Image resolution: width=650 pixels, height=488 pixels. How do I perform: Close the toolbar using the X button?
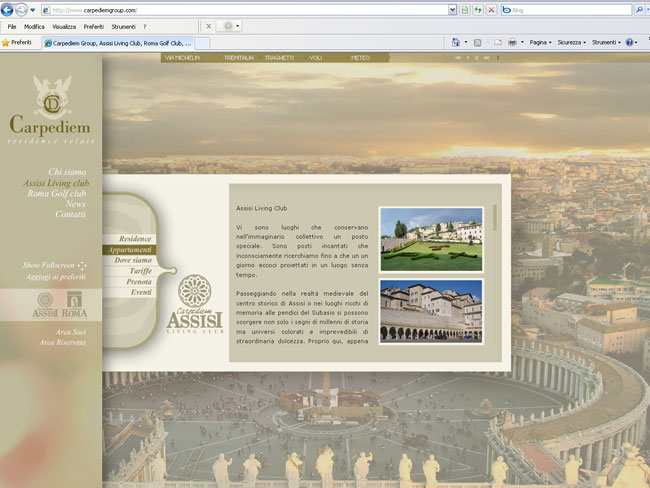209,27
